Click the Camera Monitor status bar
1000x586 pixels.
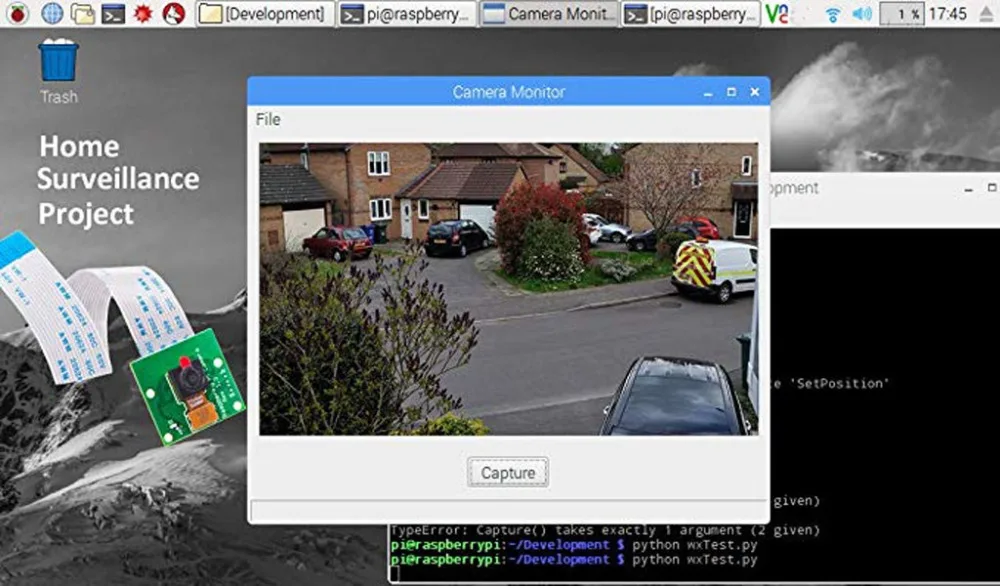tap(508, 510)
